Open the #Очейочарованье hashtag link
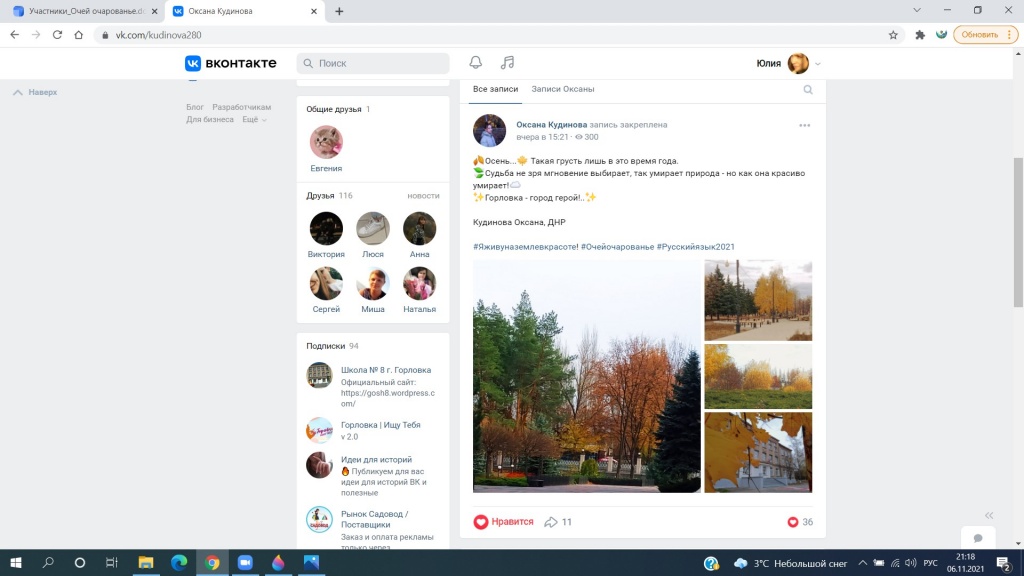This screenshot has height=576, width=1024. 617,246
